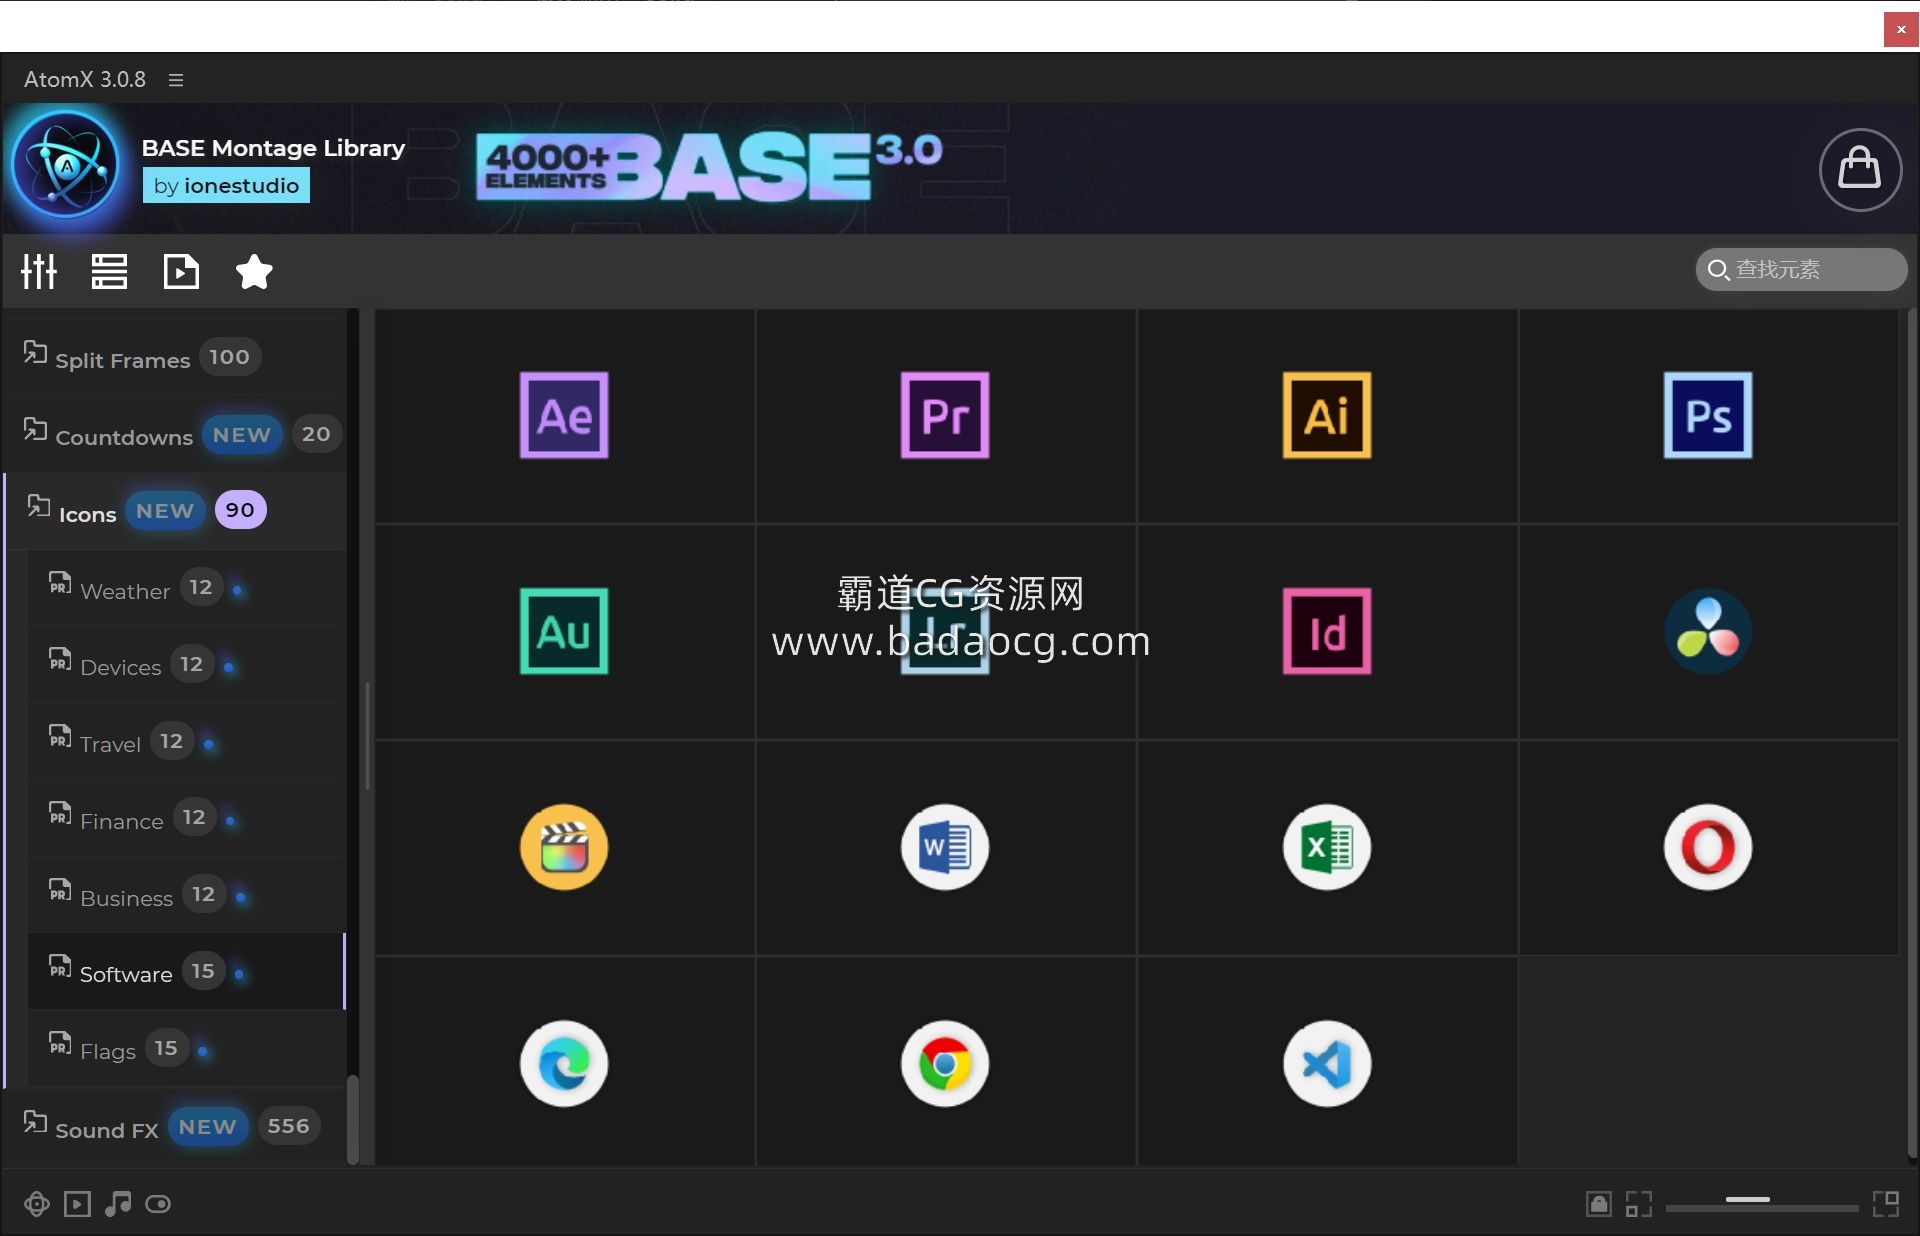Open the Weather subcategory
1920x1236 pixels.
click(186, 588)
